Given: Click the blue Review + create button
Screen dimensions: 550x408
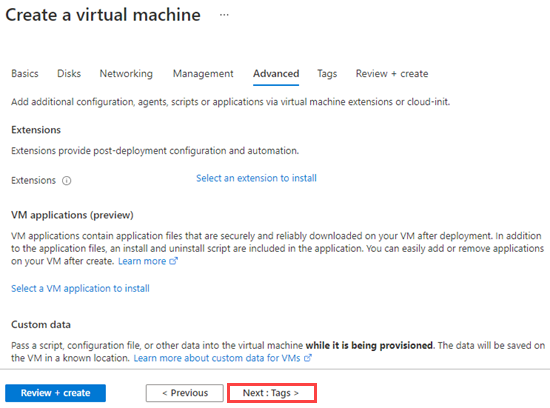Looking at the screenshot, I should tap(55, 393).
